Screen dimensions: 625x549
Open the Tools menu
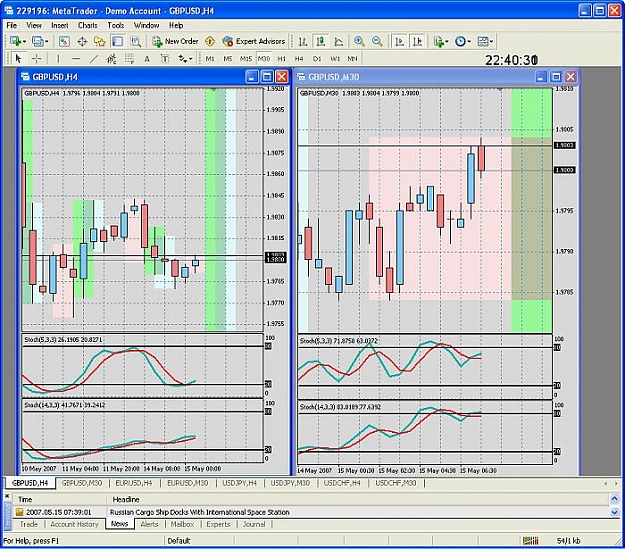[x=116, y=25]
